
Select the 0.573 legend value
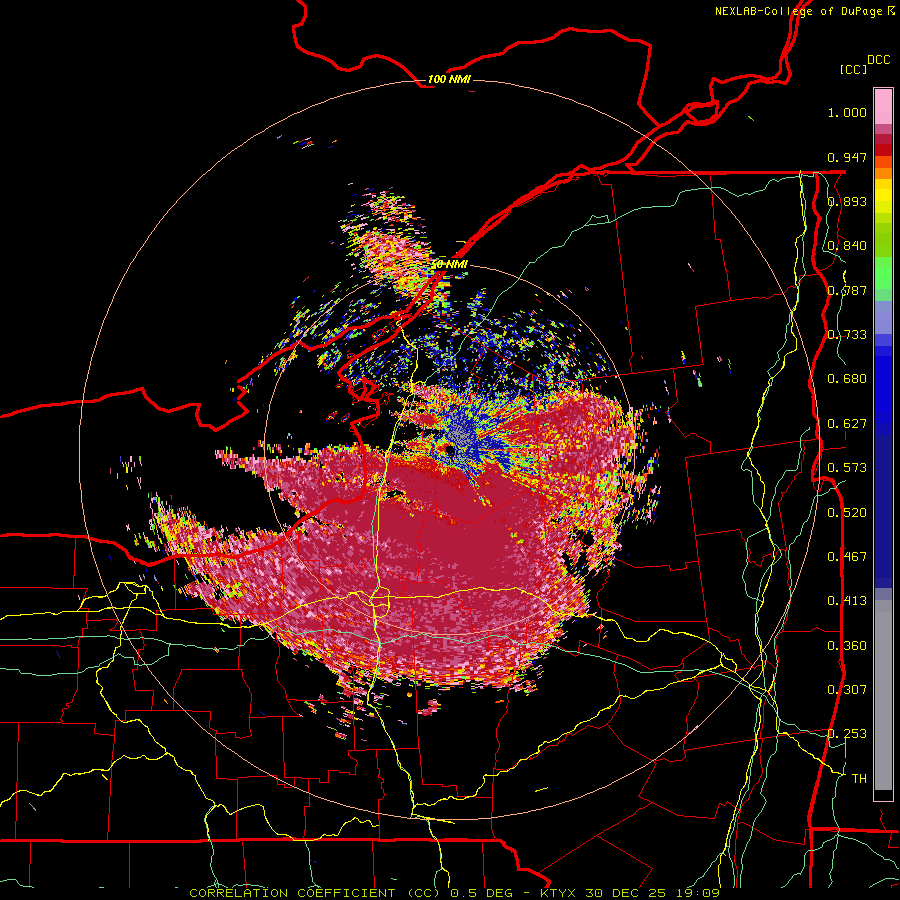[x=847, y=468]
